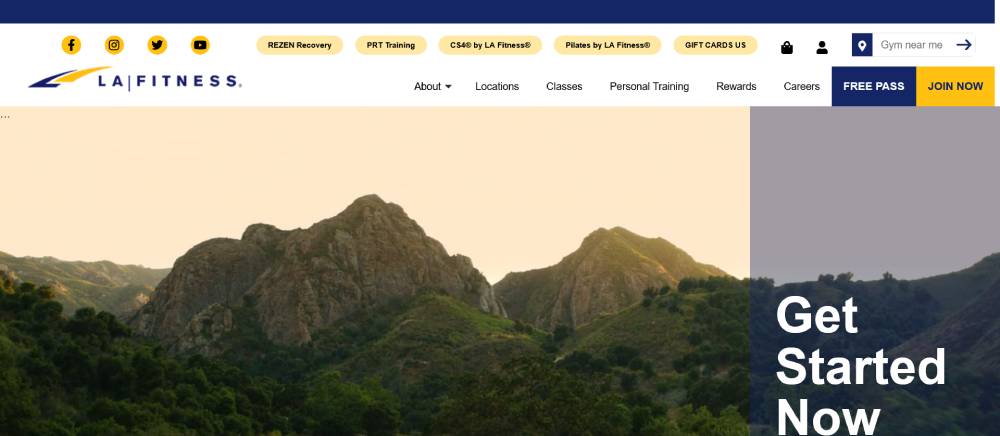Submit gym search with the arrow icon

click(964, 45)
